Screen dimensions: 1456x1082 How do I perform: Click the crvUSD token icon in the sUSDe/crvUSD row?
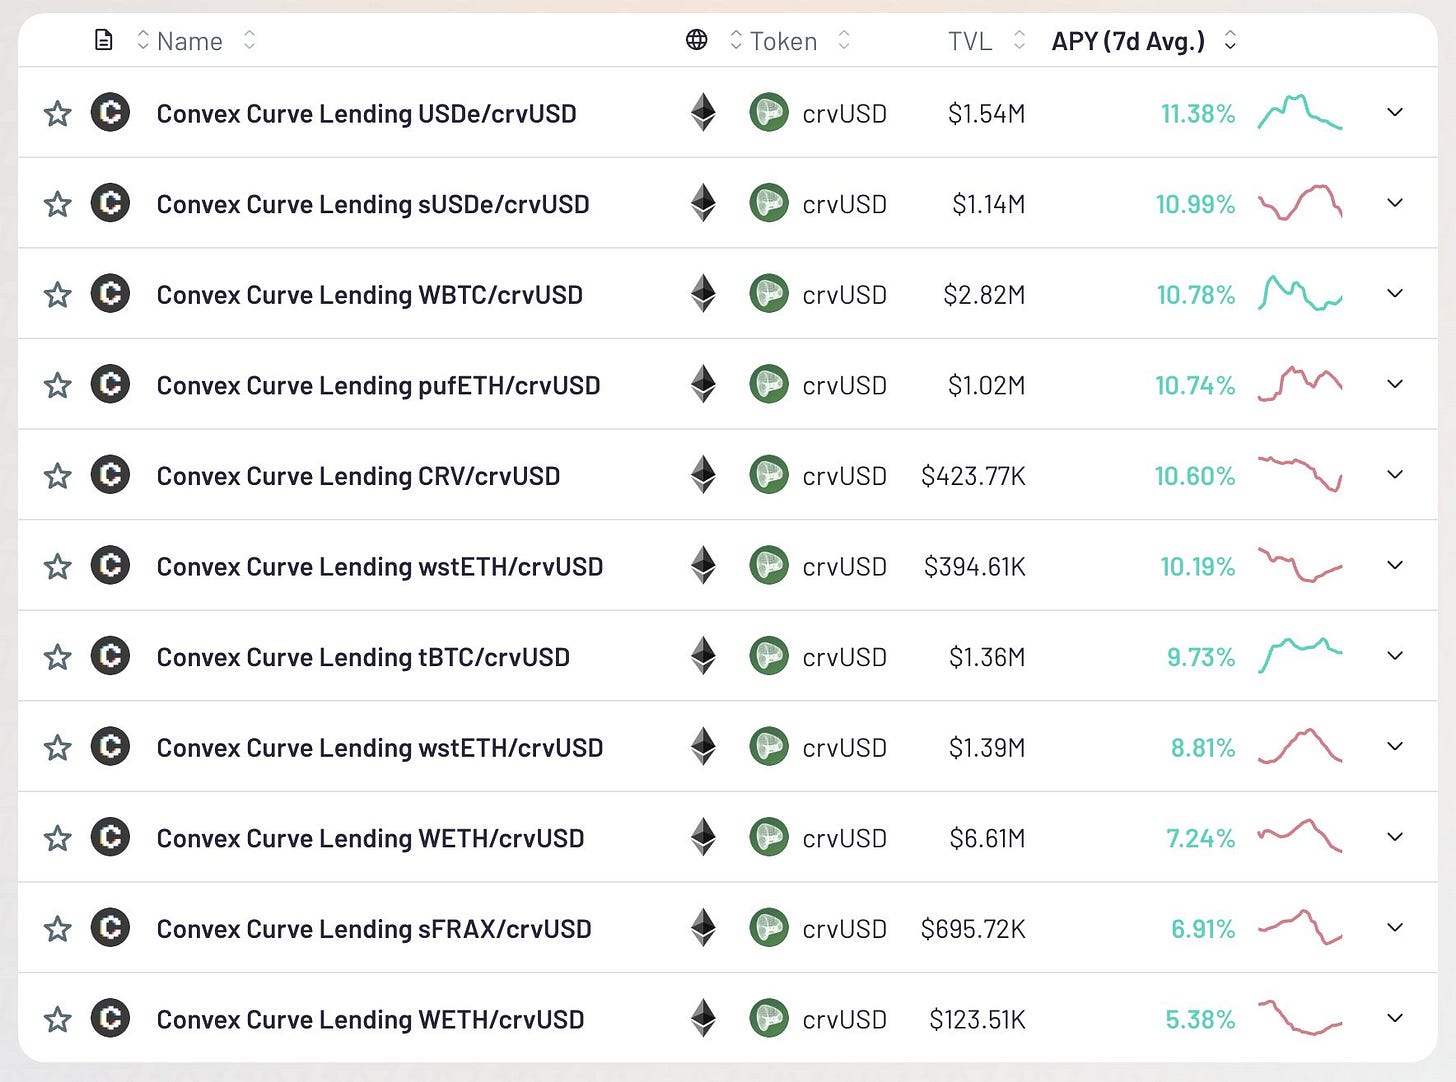pos(769,203)
